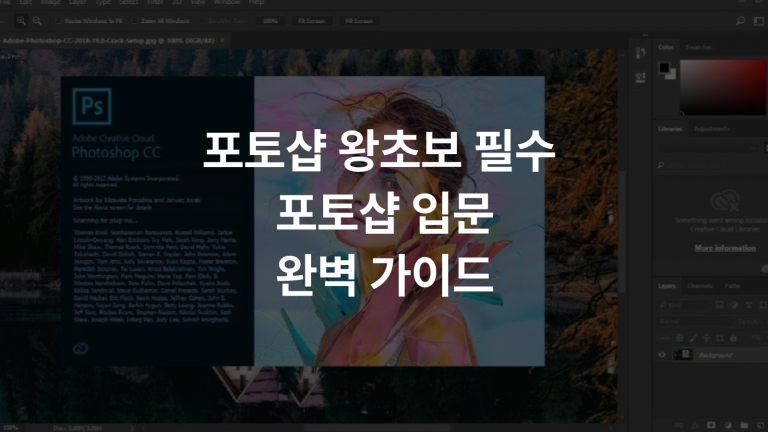Enable Zoom All Windows checkbox
768x432 pixels.
[135, 21]
